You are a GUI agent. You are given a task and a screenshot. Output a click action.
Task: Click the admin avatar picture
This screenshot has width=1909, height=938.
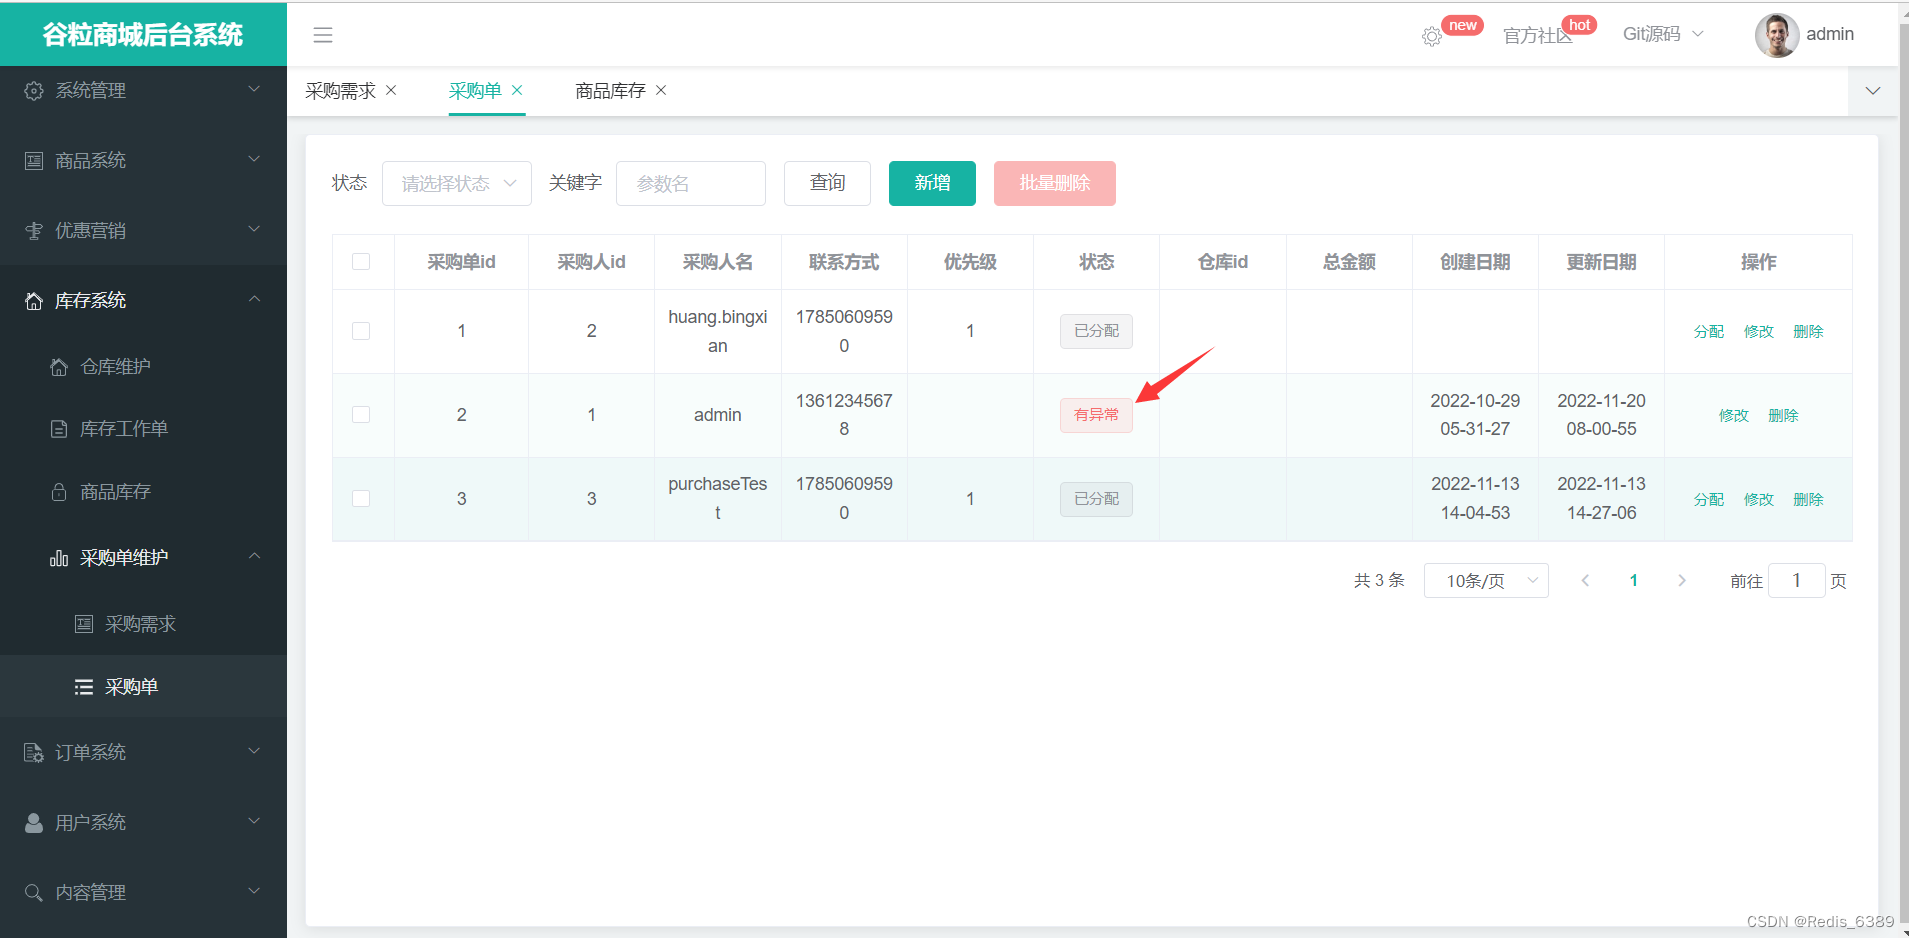tap(1777, 35)
